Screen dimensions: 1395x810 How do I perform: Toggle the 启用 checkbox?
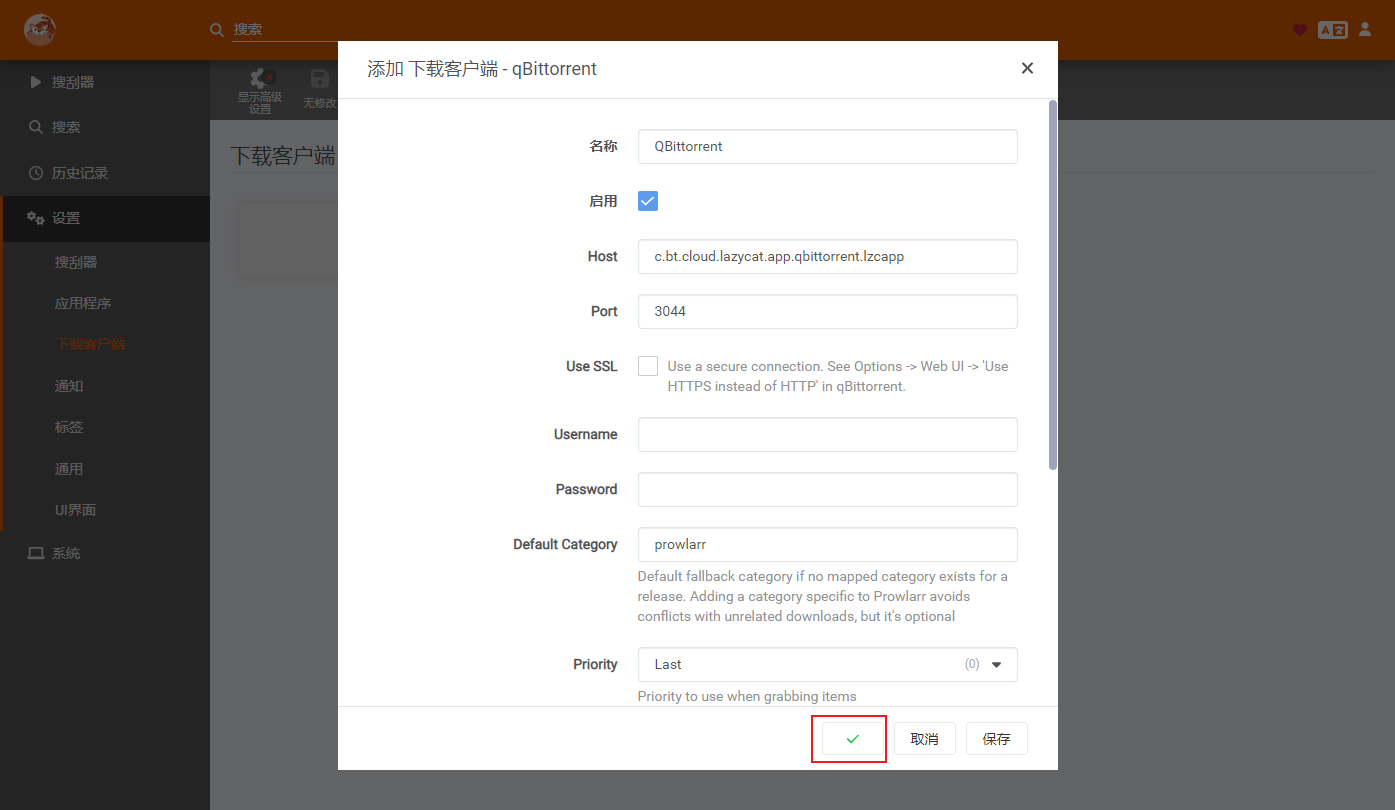[648, 201]
